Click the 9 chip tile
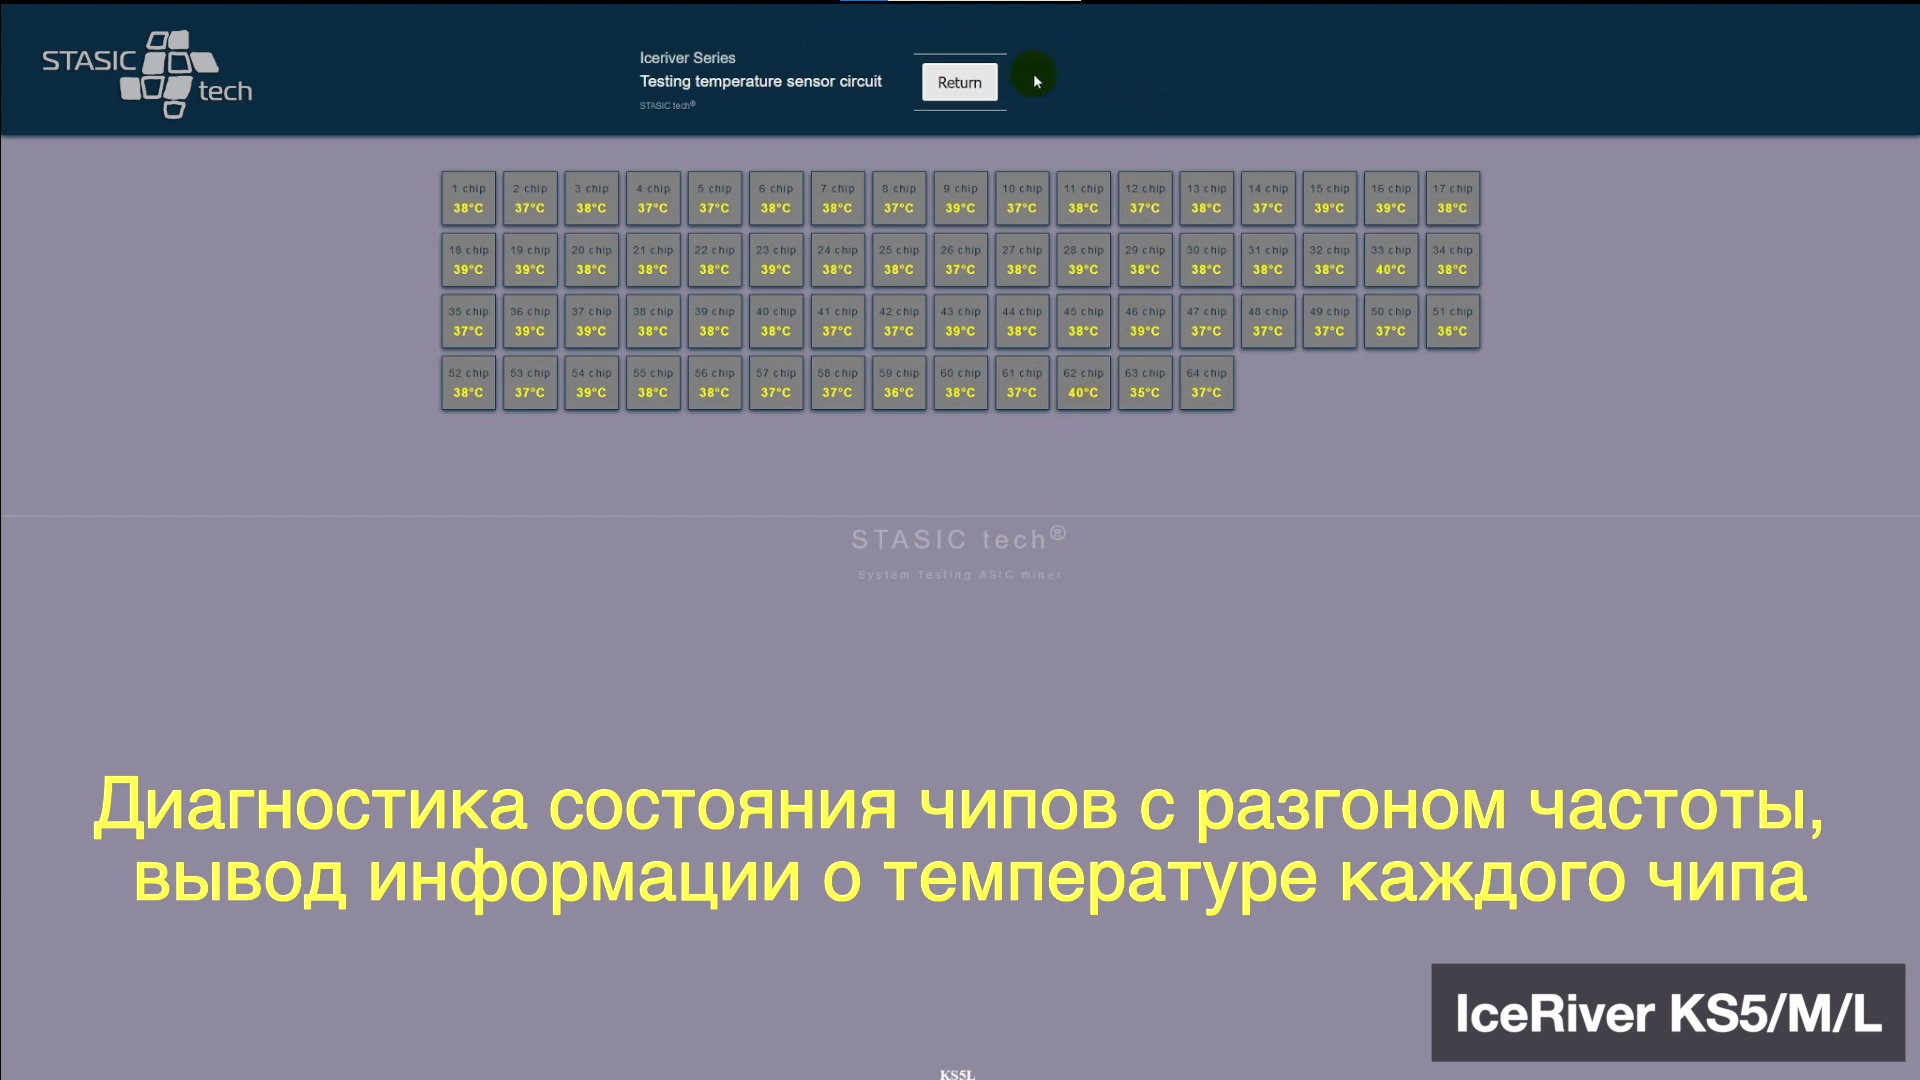1920x1080 pixels. [960, 198]
